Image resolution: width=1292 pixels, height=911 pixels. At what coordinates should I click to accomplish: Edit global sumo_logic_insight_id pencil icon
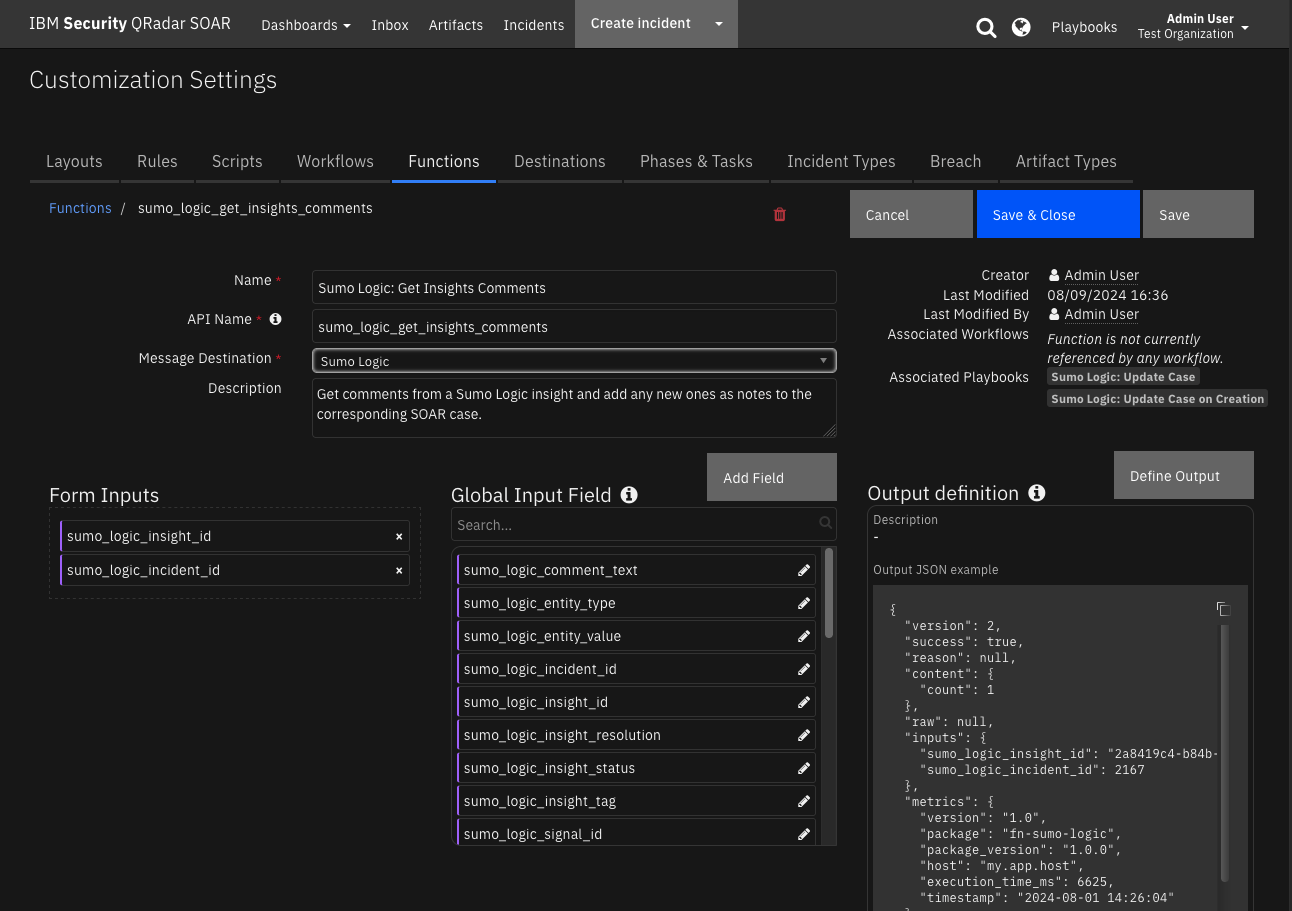(804, 702)
